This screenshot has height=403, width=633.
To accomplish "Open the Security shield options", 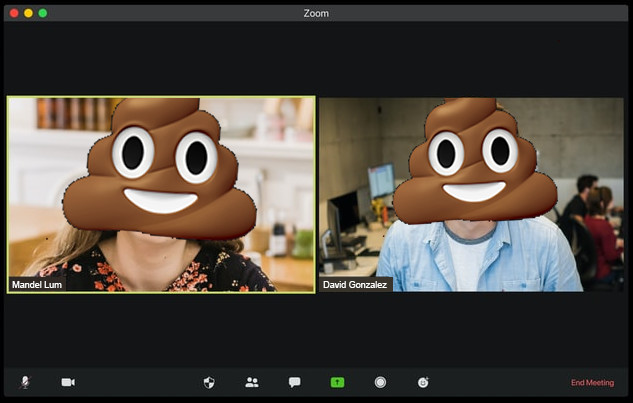I will [209, 382].
